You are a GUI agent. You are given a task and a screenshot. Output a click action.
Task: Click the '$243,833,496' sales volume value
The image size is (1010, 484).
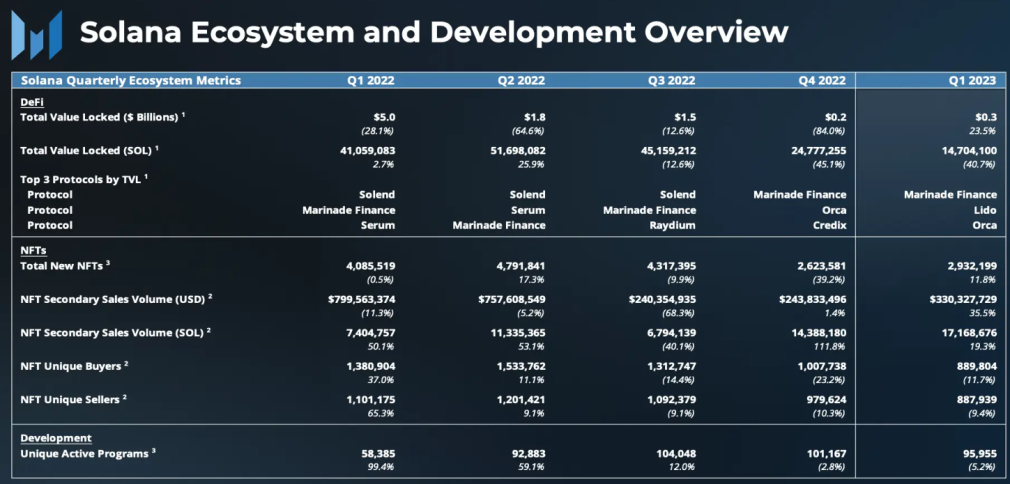click(812, 300)
